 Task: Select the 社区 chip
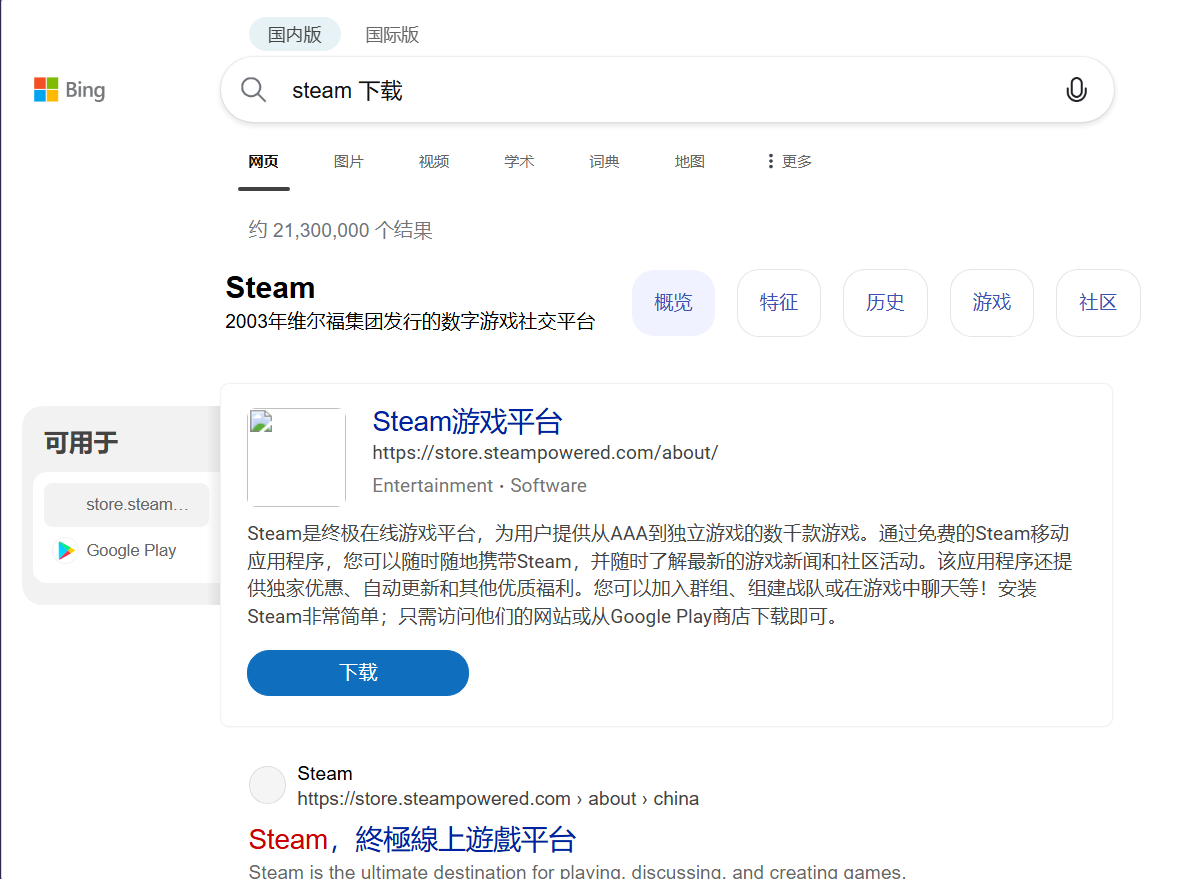pos(1098,303)
